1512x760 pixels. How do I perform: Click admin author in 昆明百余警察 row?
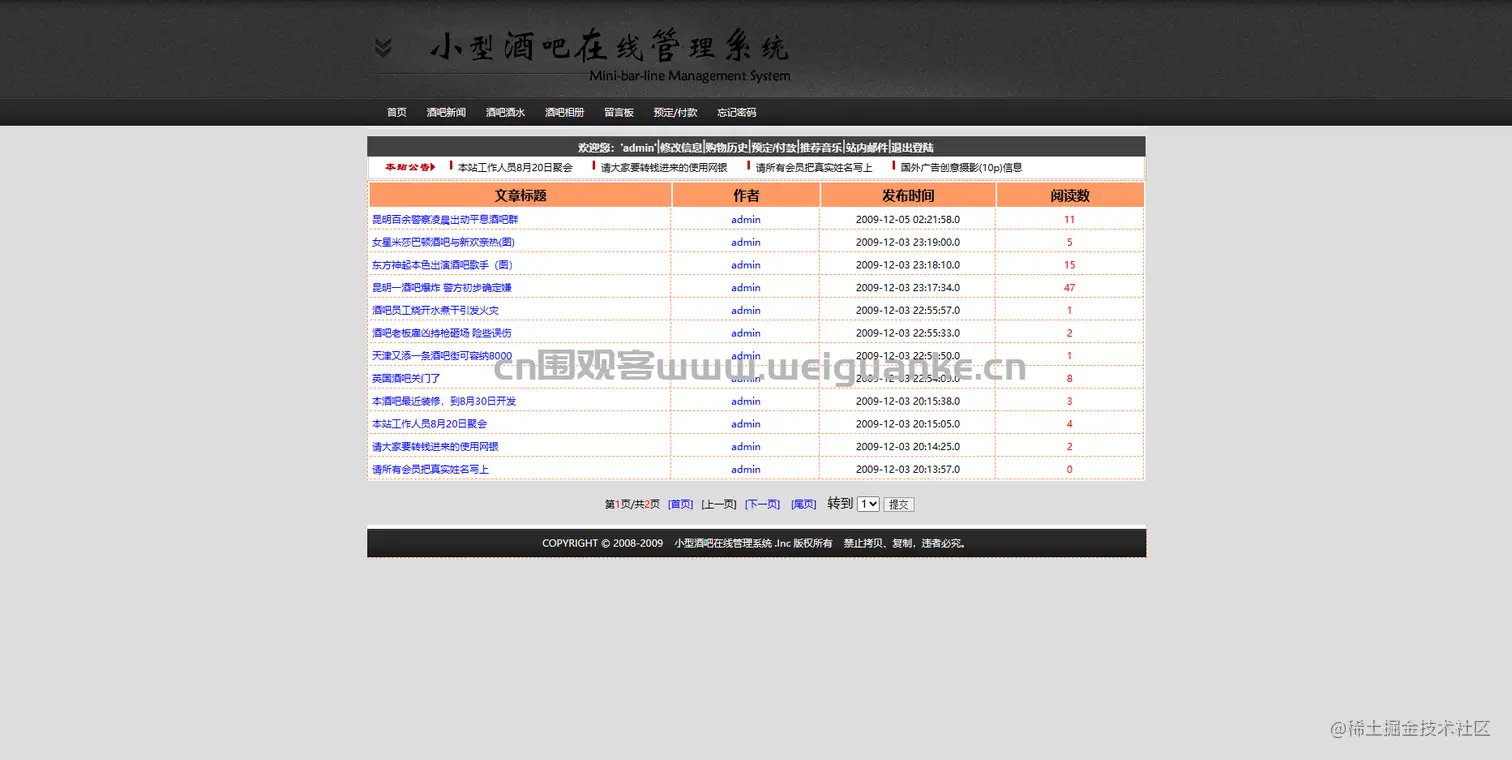click(x=746, y=219)
